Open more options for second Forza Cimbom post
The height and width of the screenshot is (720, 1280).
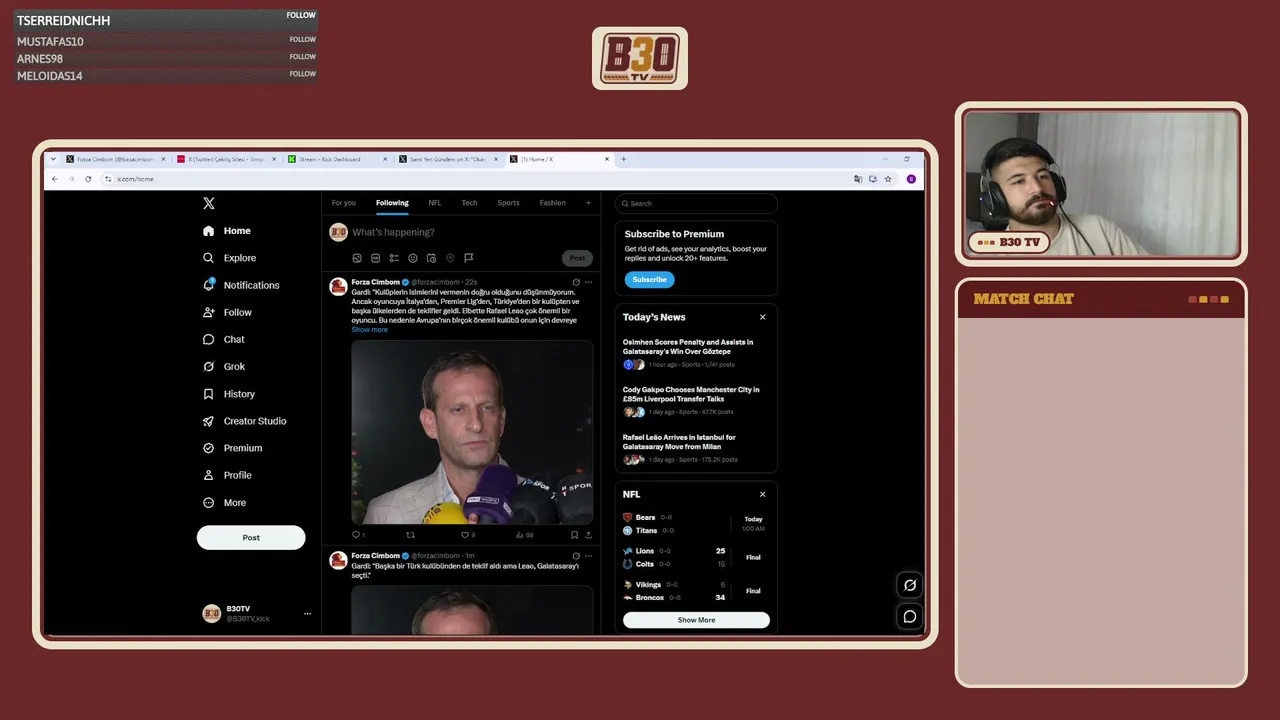[588, 556]
